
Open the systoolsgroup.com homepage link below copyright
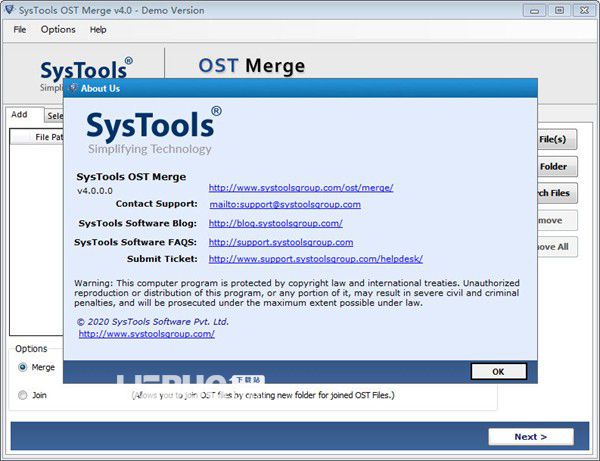[x=147, y=334]
